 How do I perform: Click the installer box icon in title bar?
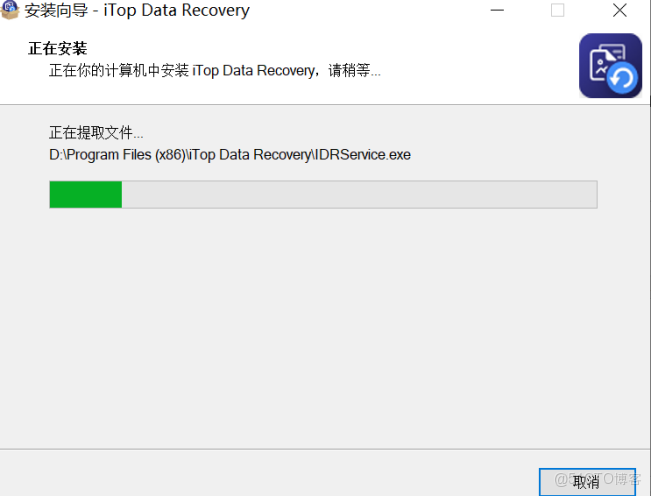(x=10, y=10)
